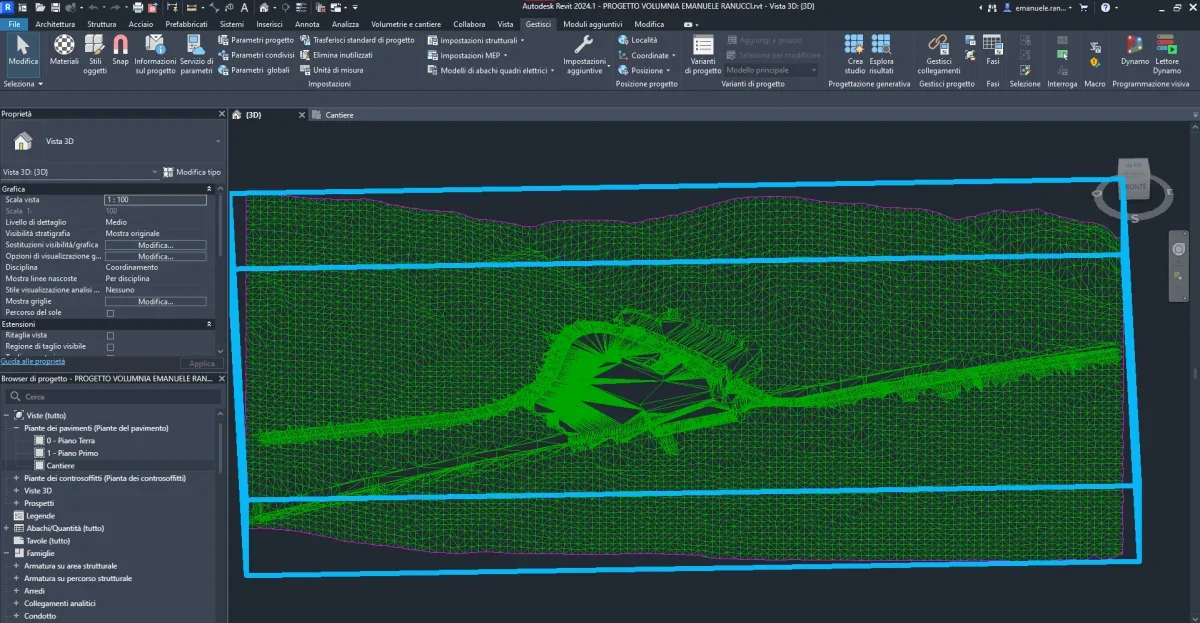1200x623 pixels.
Task: Open Impostazioni MEP dropdown
Action: click(468, 55)
